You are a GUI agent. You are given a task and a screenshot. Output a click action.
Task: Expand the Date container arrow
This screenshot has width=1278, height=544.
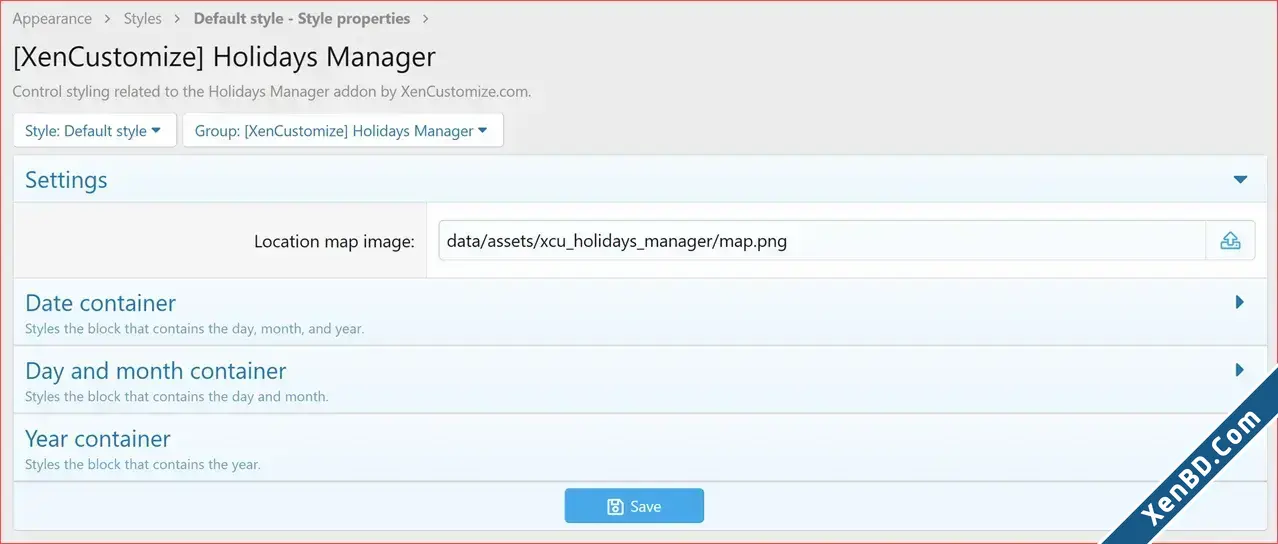coord(1240,302)
